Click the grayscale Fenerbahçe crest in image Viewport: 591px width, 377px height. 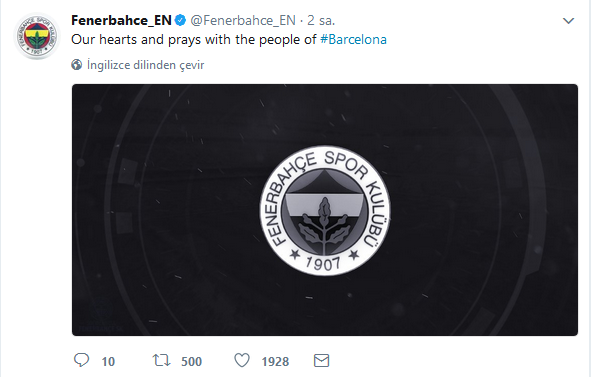325,210
